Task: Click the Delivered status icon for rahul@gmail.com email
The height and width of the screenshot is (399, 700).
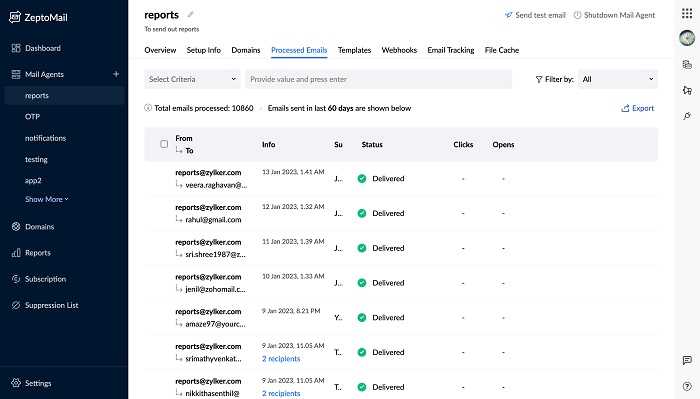Action: coord(362,213)
